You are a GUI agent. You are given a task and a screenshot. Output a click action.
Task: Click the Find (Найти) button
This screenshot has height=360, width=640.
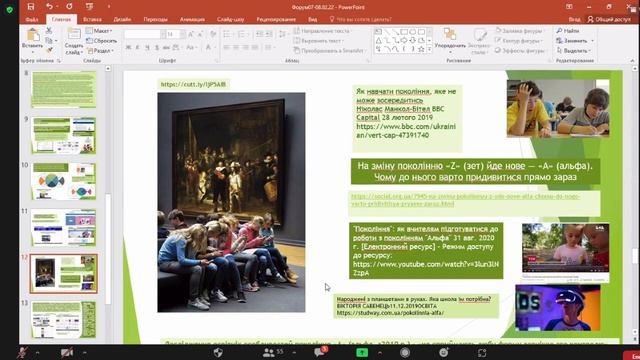568,31
